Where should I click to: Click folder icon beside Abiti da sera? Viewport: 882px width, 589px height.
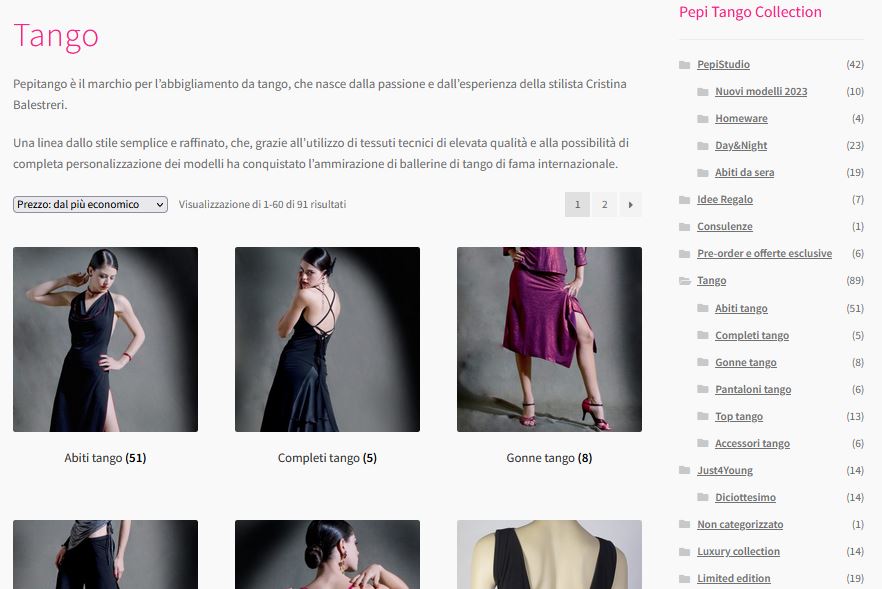click(703, 173)
